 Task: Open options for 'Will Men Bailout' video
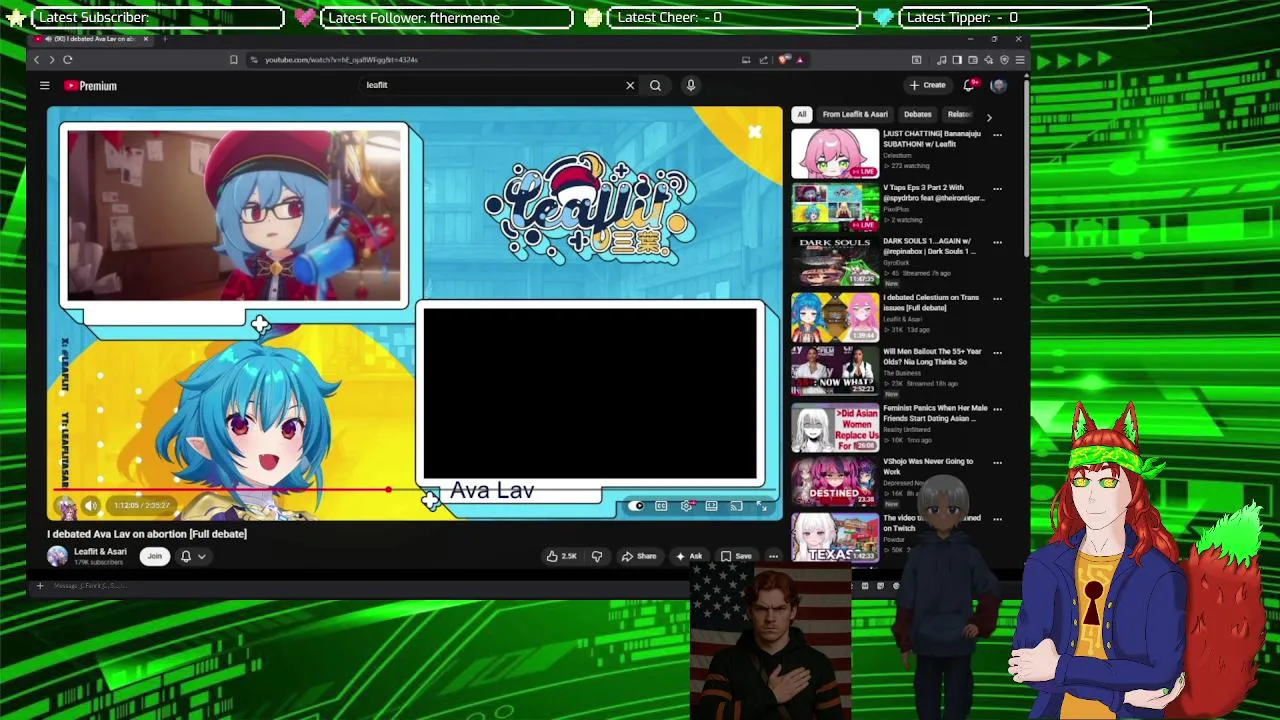click(997, 352)
